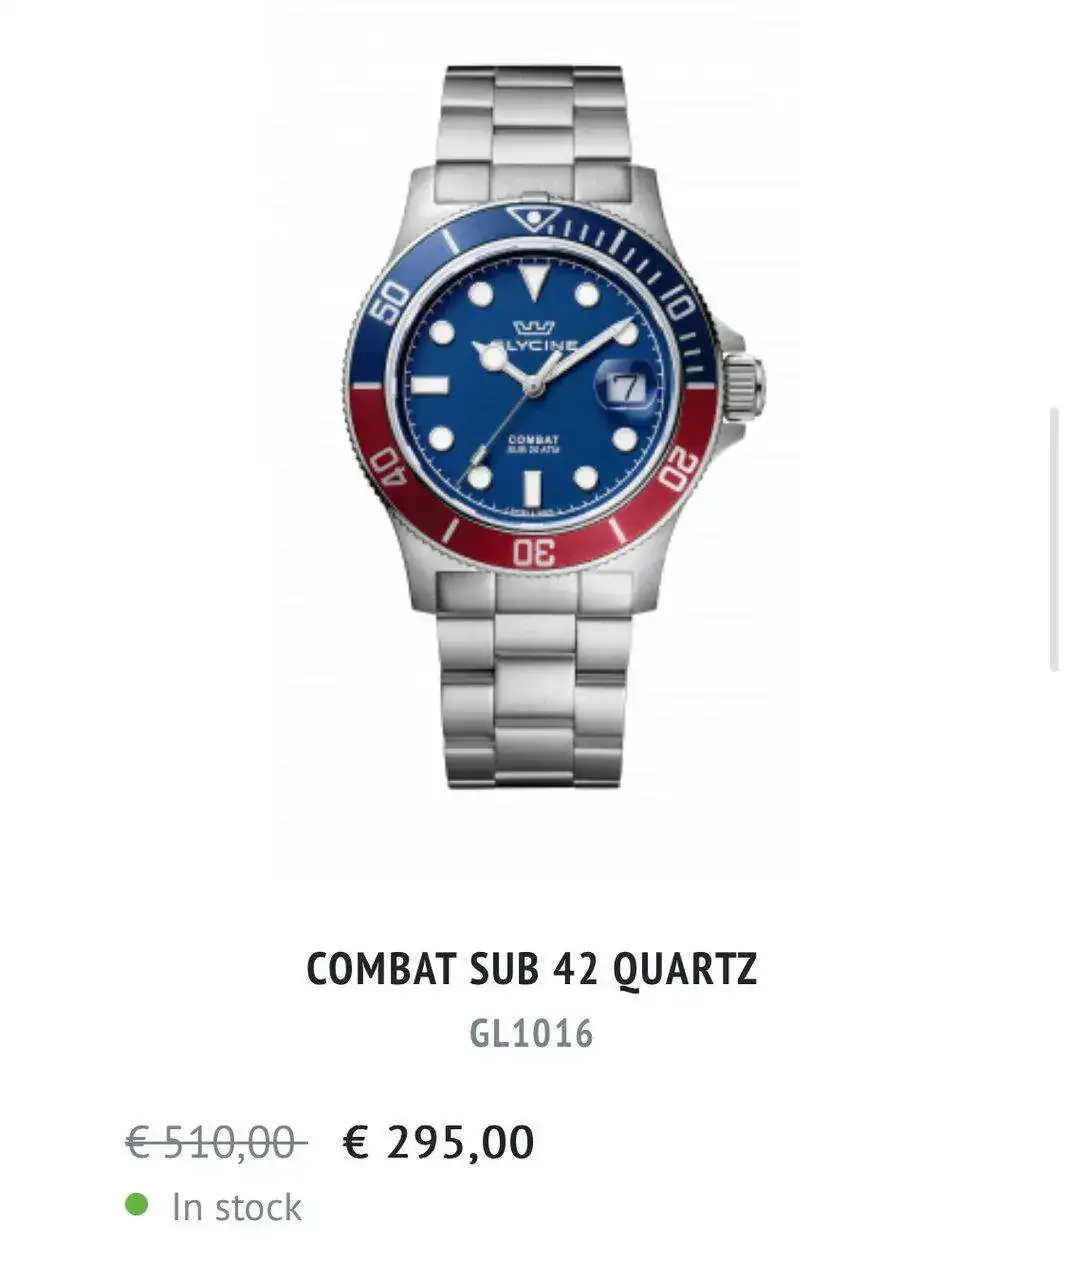1067x1280 pixels.
Task: Click the COMBAT text on watch dial
Action: coord(533,439)
